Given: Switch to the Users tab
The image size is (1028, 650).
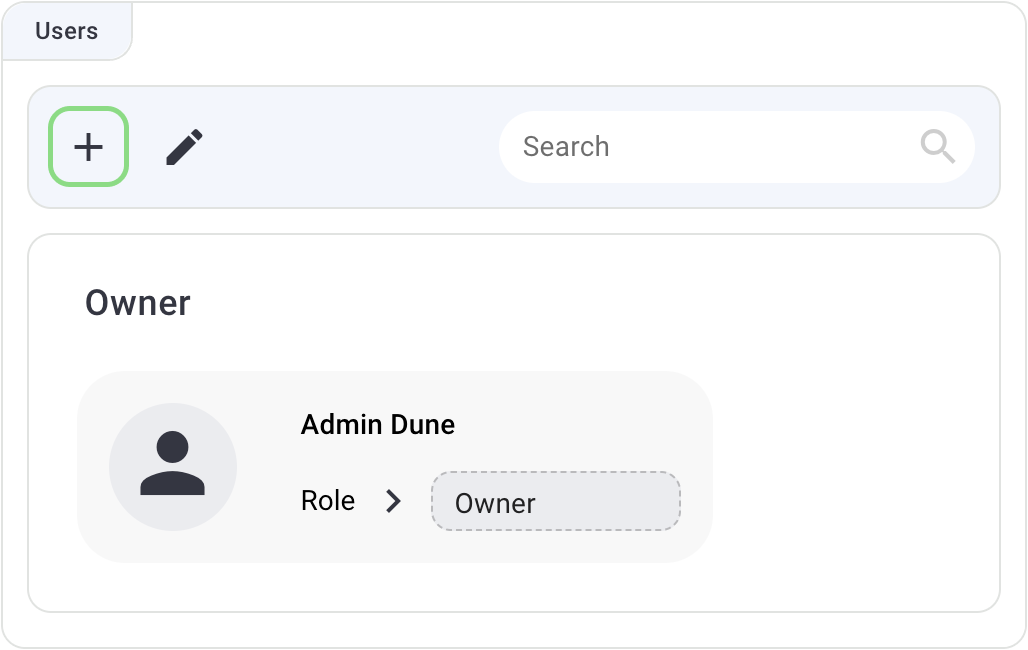Looking at the screenshot, I should [x=67, y=31].
